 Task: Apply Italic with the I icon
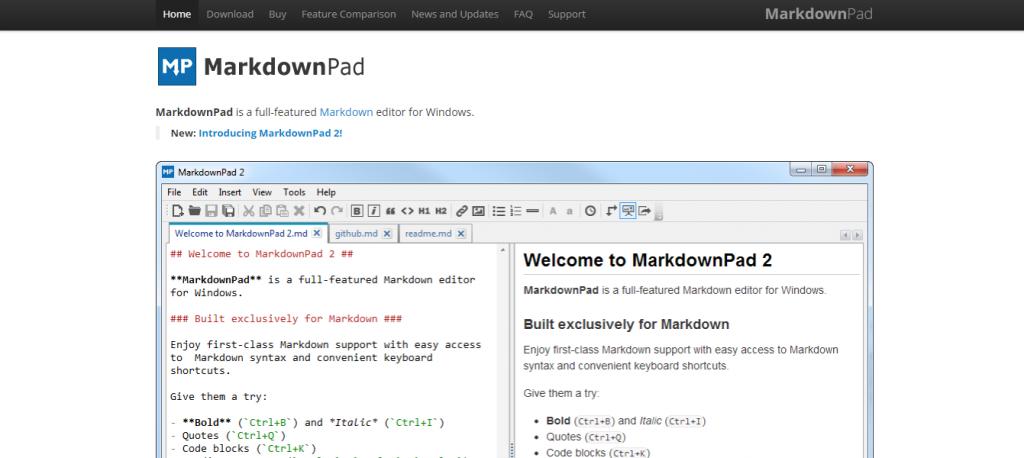[x=374, y=210]
